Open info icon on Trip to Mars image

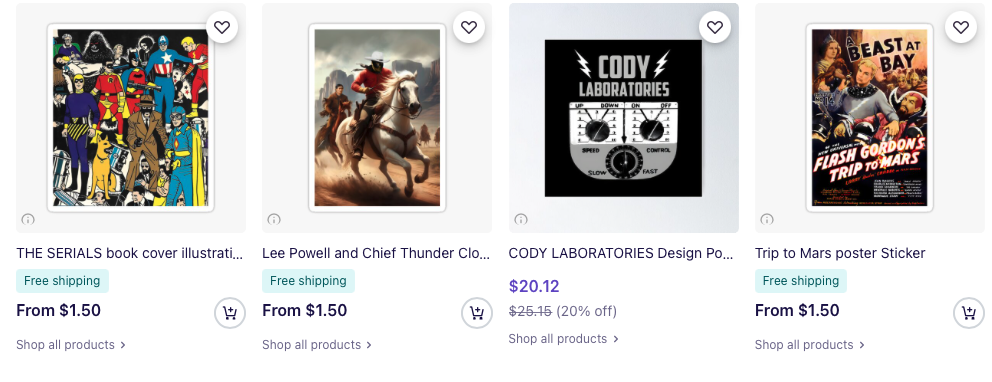click(767, 219)
